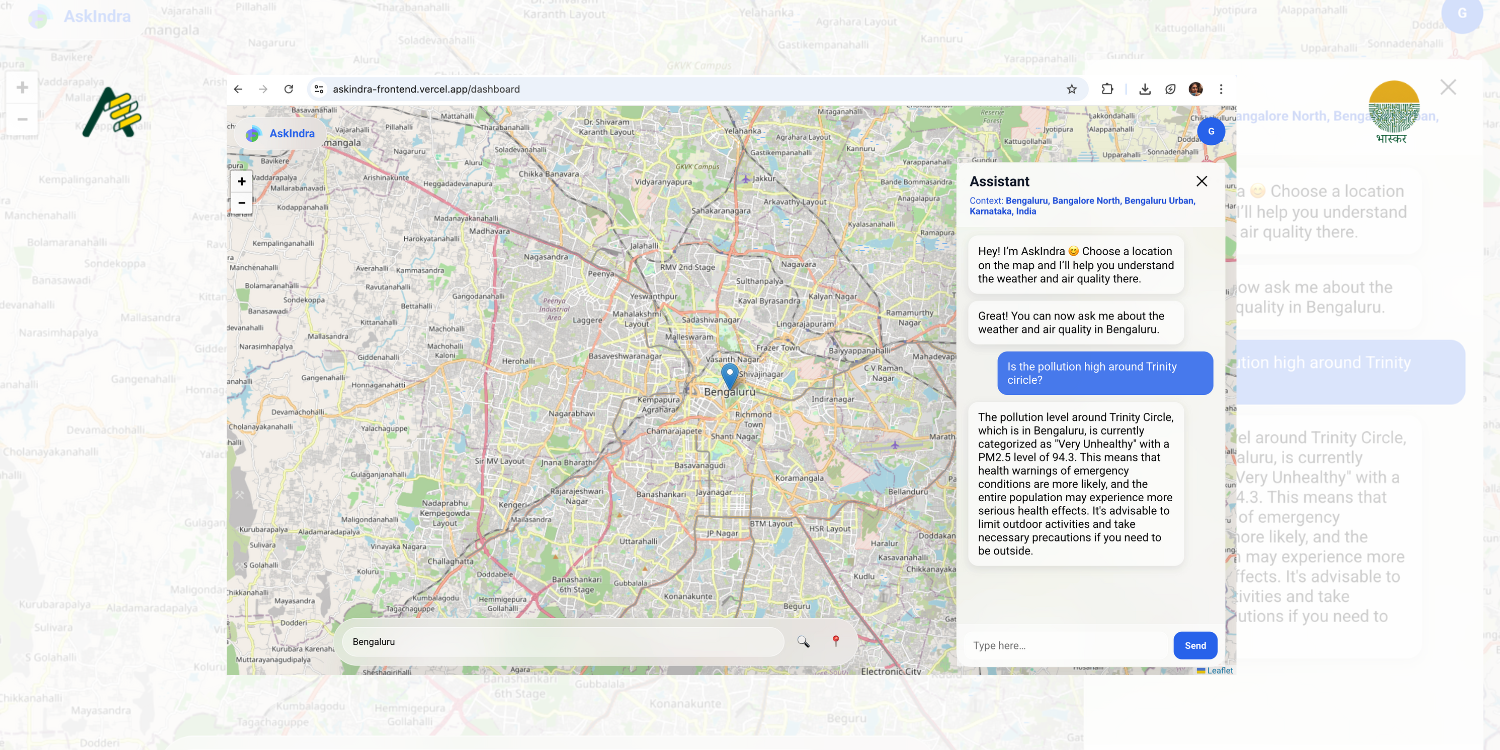Zoom in the map with plus button

point(241,181)
